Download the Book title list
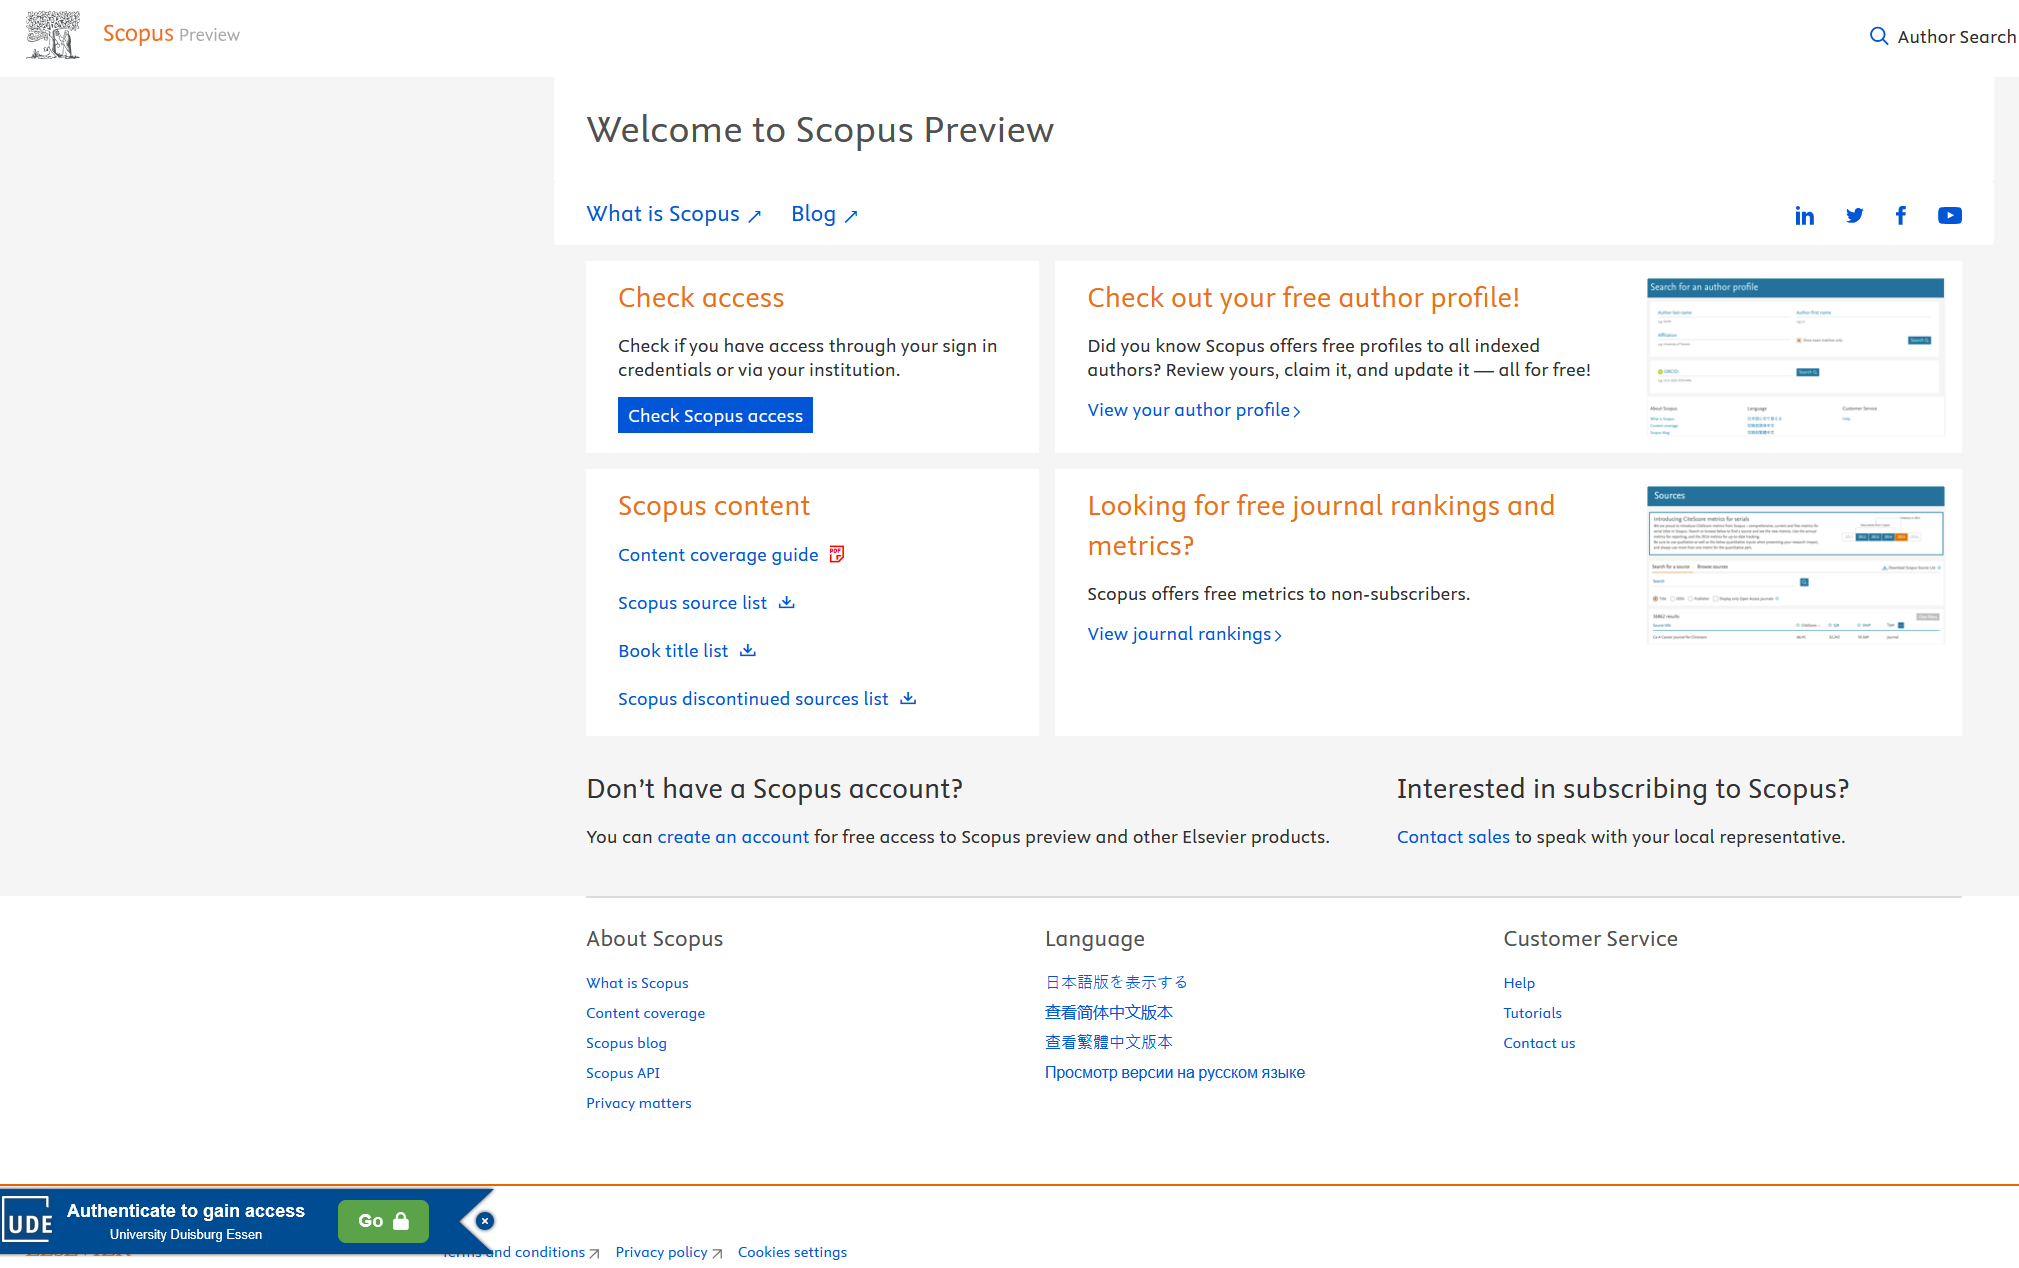 pos(747,650)
